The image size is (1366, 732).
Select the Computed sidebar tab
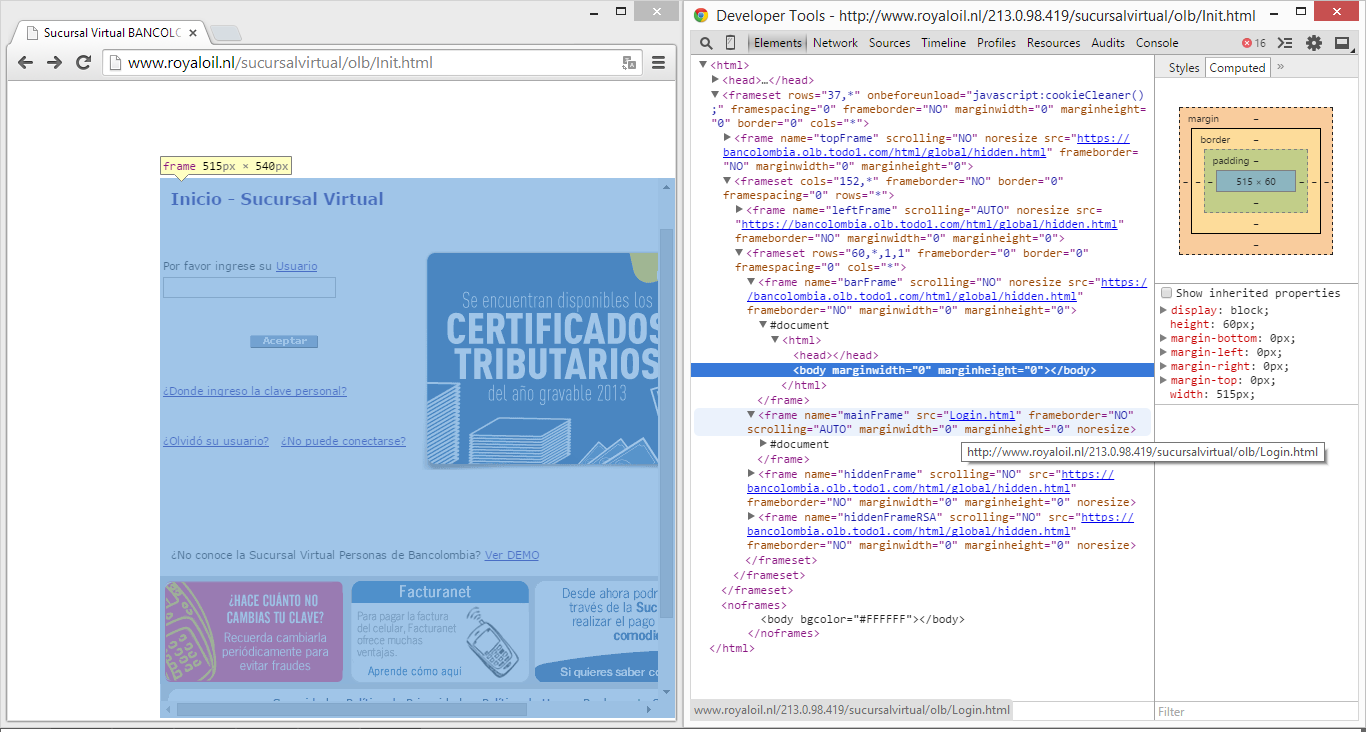coord(1237,68)
